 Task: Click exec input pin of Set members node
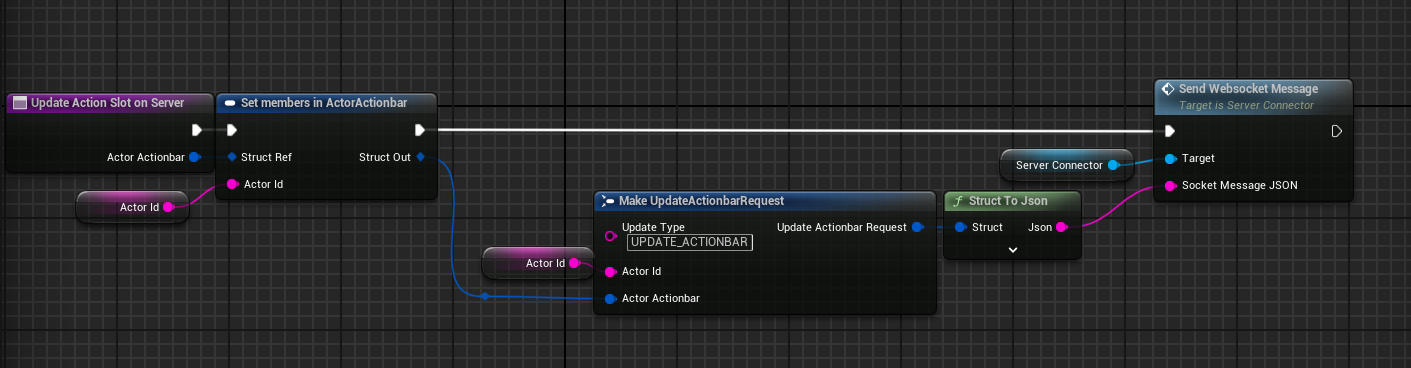tap(232, 130)
